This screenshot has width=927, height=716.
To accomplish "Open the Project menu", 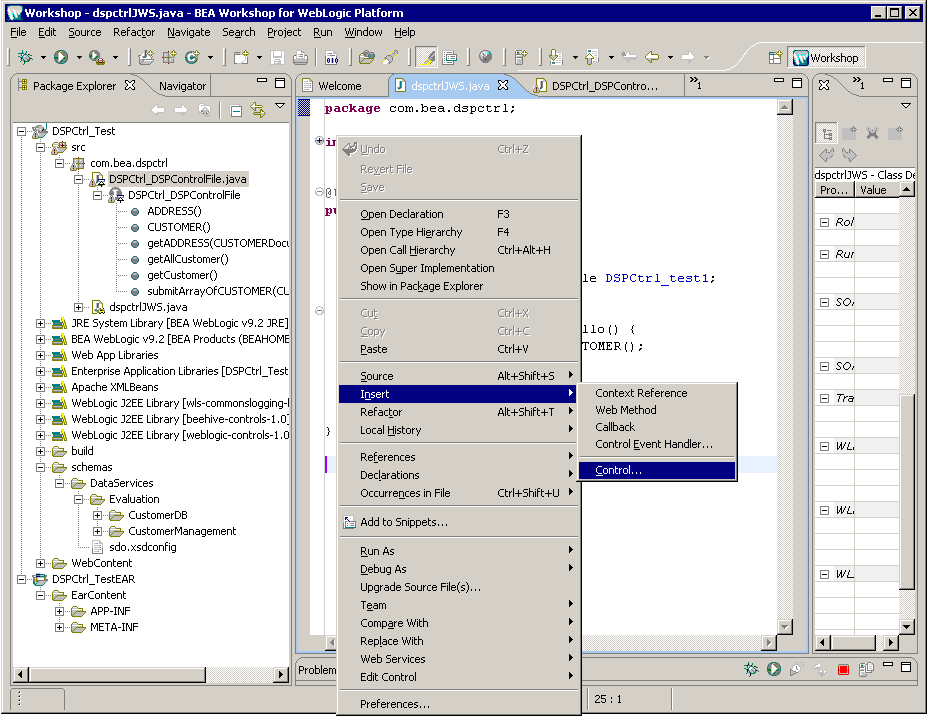I will [284, 32].
